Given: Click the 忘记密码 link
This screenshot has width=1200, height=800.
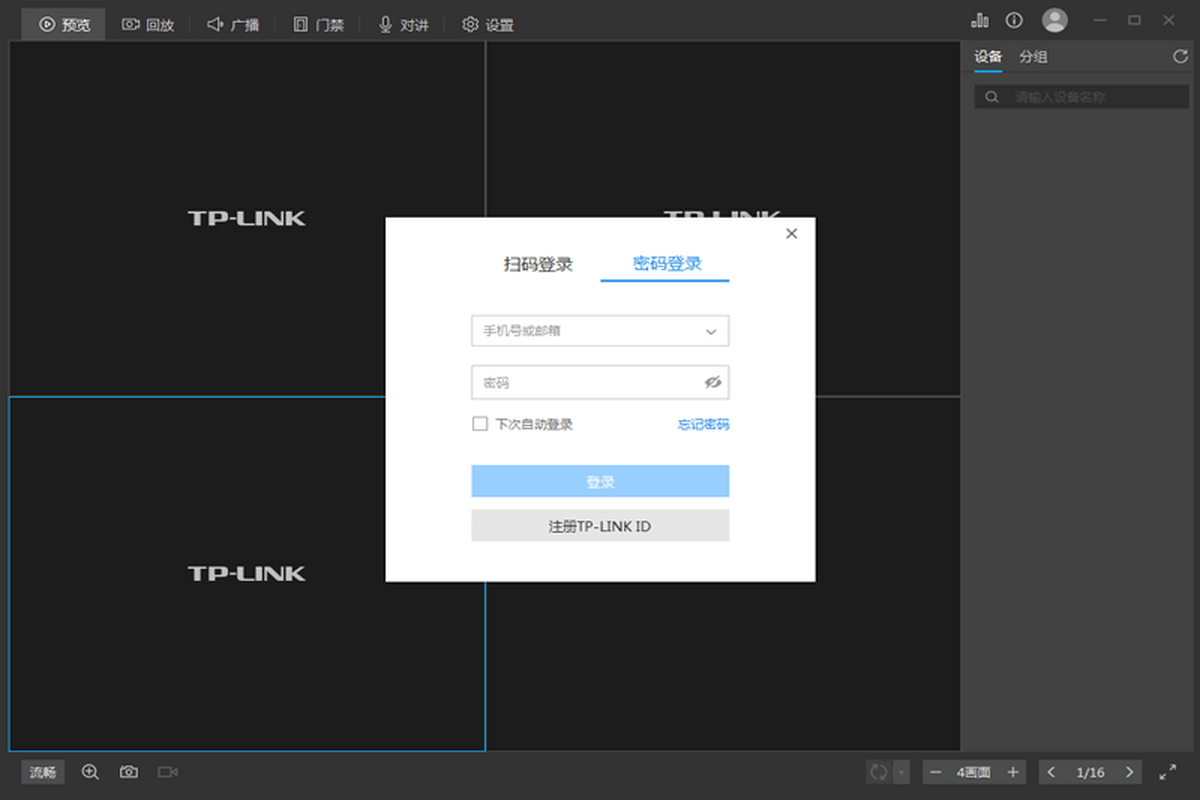Looking at the screenshot, I should pos(703,424).
